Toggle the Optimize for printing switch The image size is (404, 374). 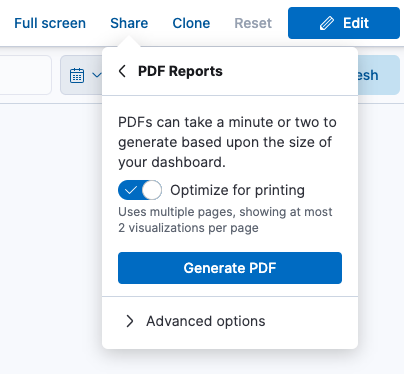point(140,190)
